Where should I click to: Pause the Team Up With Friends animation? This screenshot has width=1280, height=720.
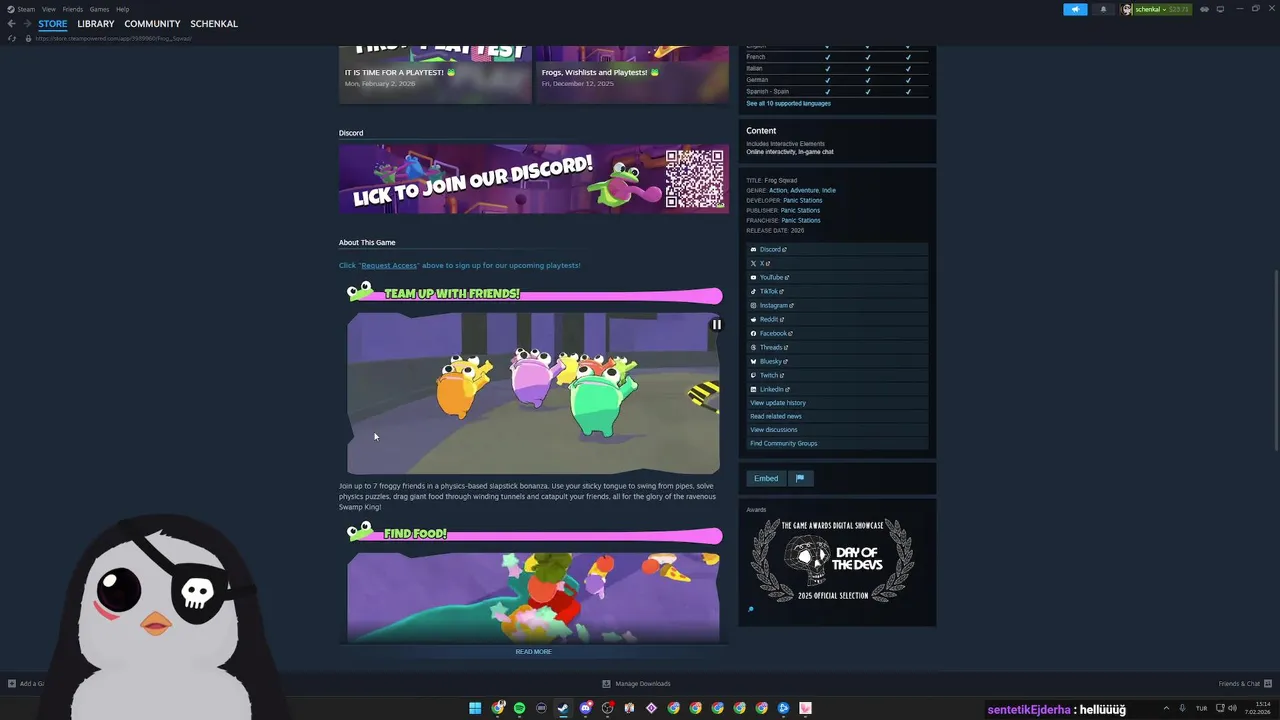pos(716,324)
